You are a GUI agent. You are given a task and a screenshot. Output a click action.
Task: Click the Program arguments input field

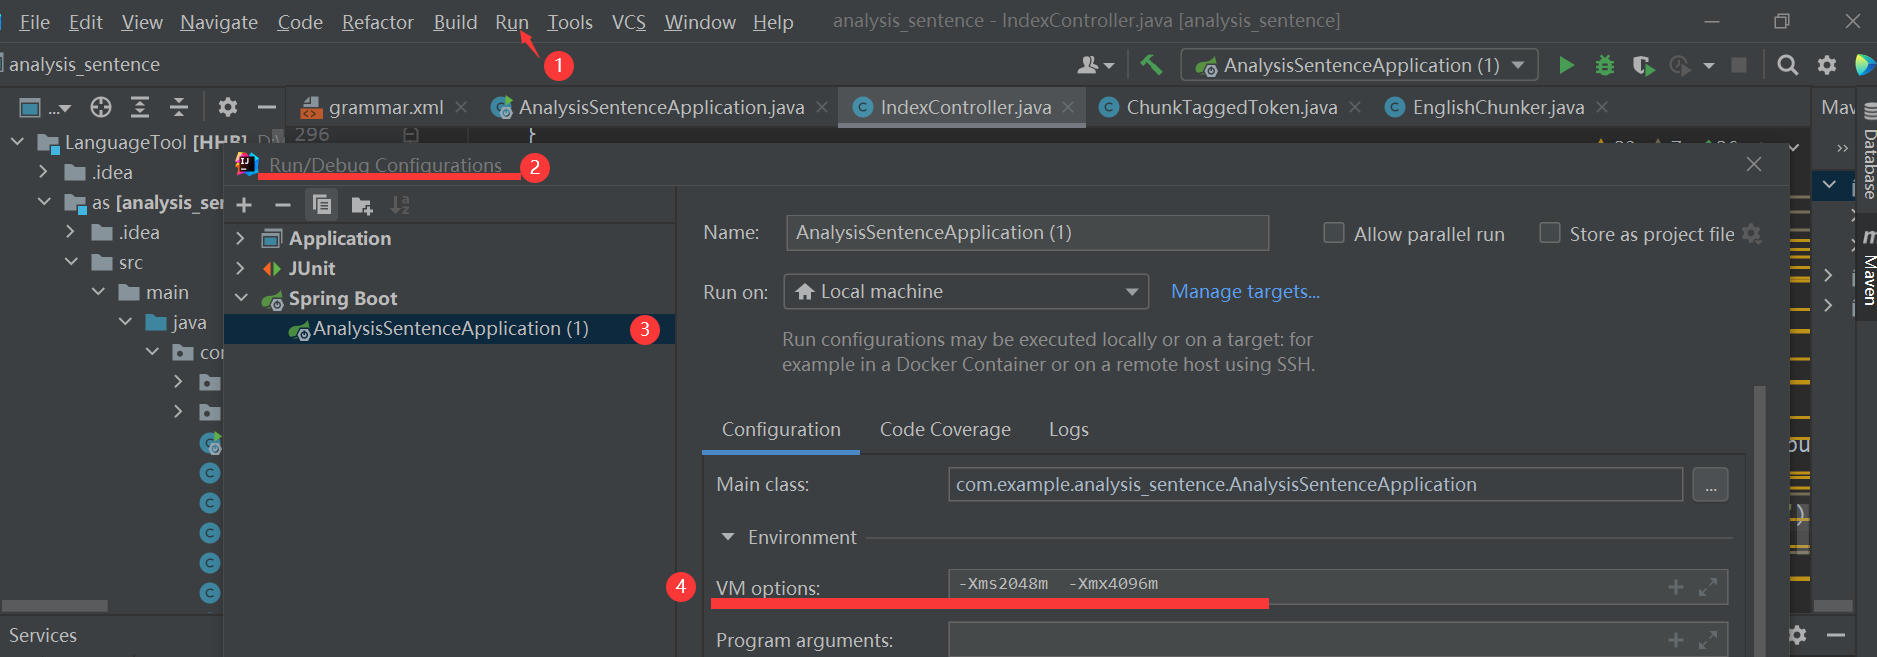[x=1300, y=640]
